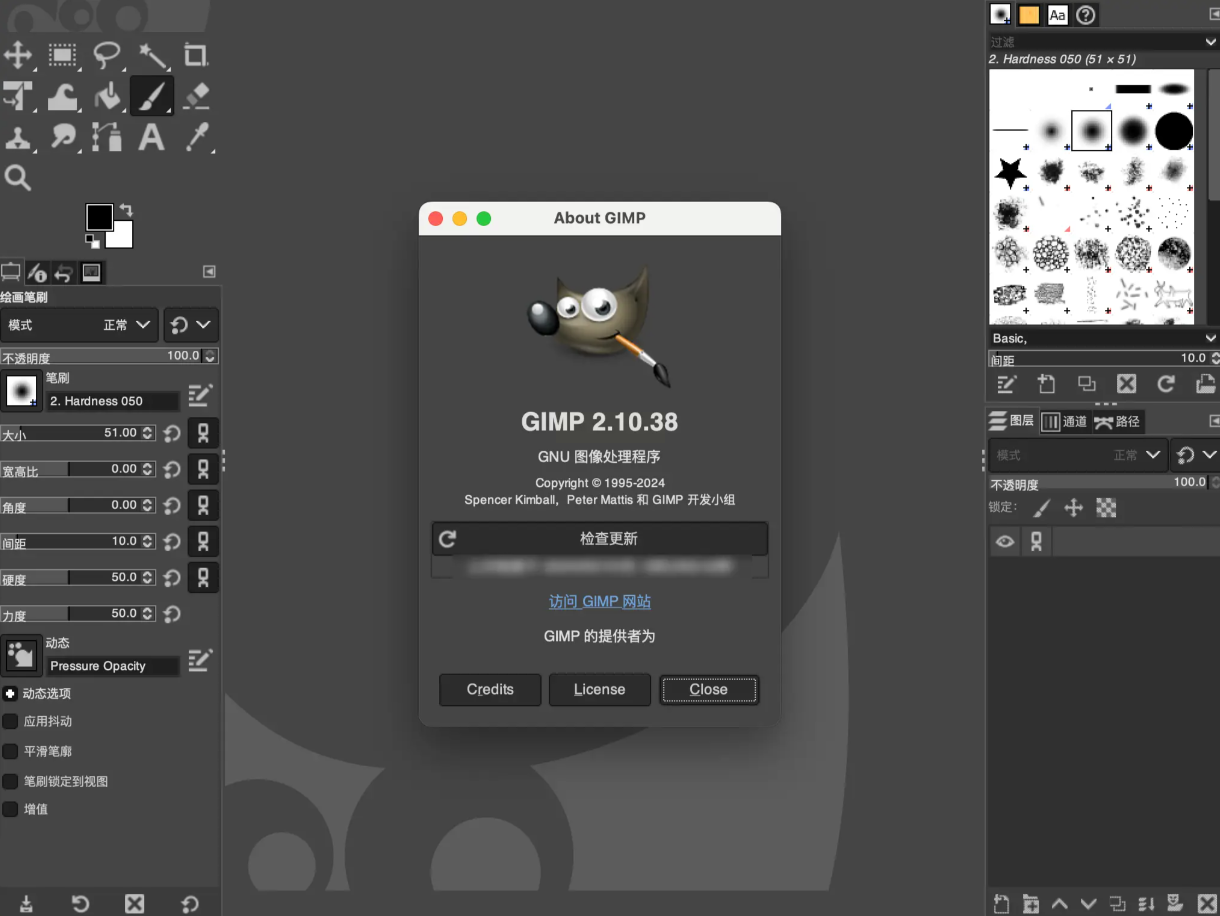Edit the brush next to Hardness 050 field
The width and height of the screenshot is (1220, 916).
(x=200, y=395)
